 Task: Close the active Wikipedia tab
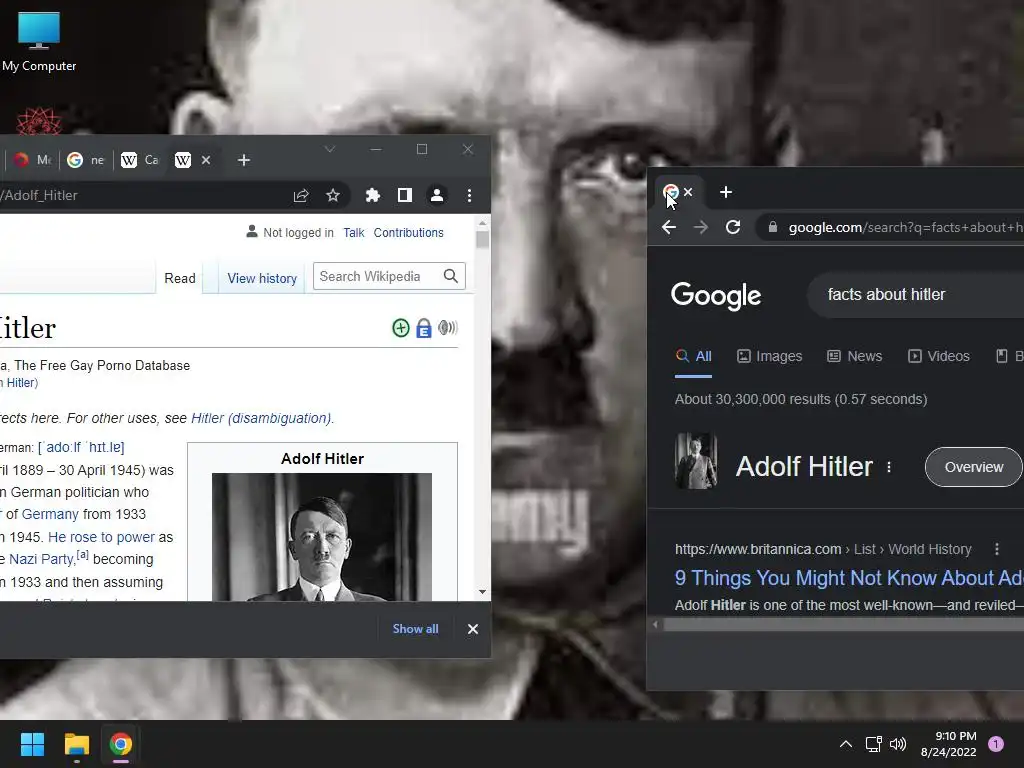coord(206,160)
